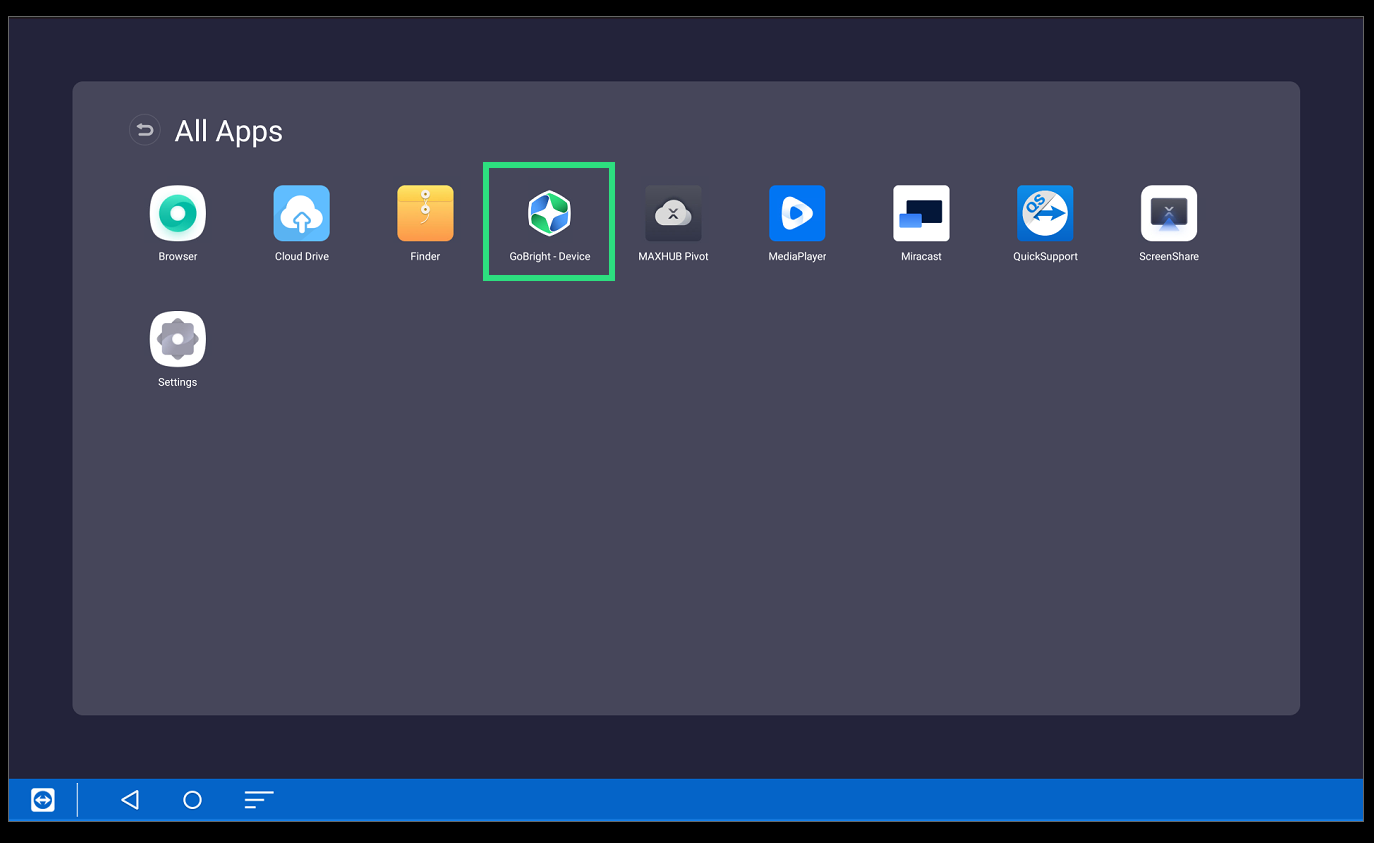
Task: Open the recent apps menu button
Action: 259,800
